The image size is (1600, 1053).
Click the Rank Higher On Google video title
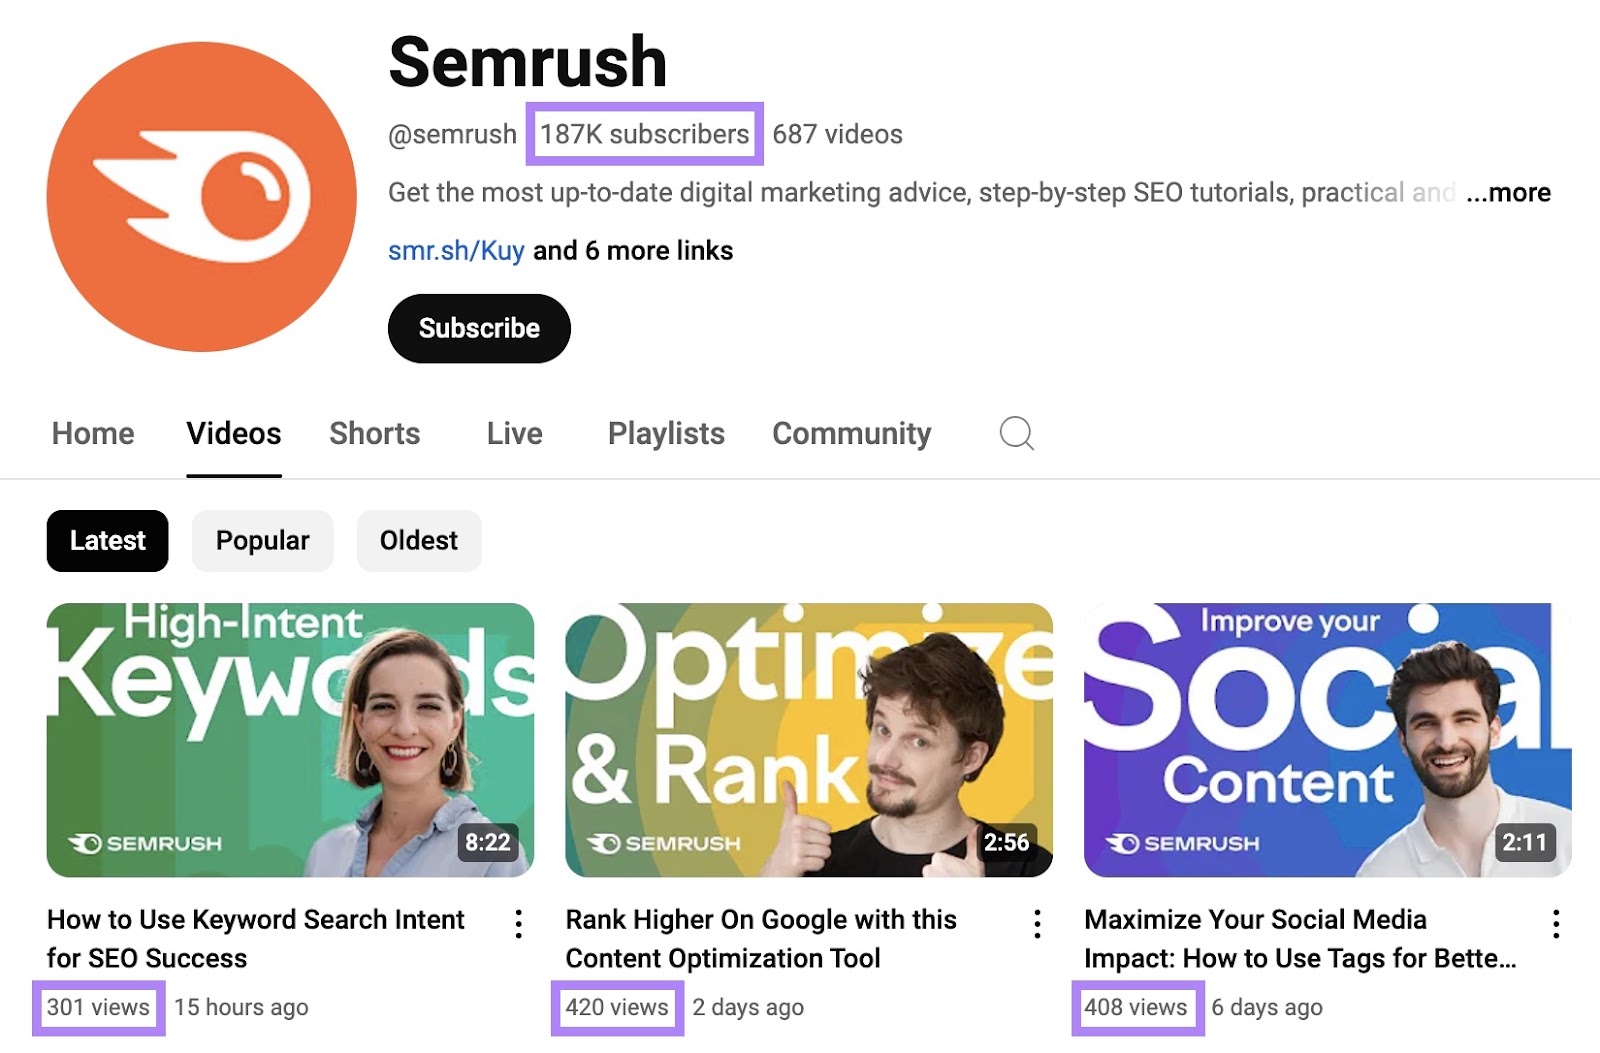point(762,938)
